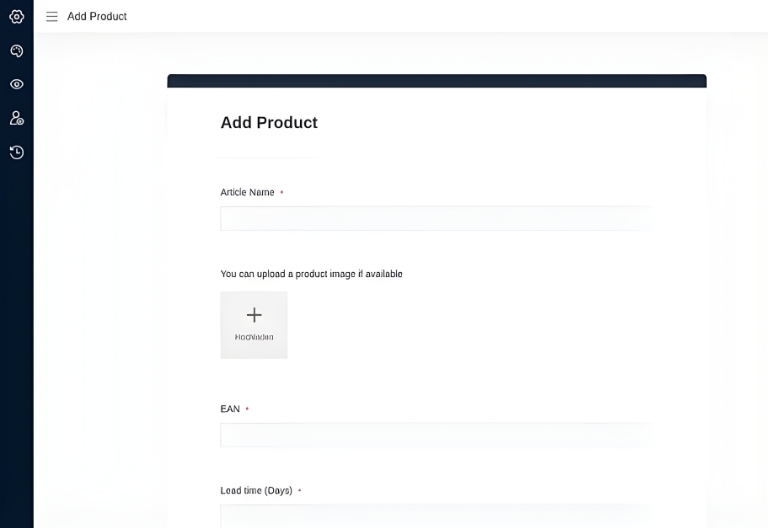768x528 pixels.
Task: Open the user account sidebar icon
Action: [x=16, y=118]
